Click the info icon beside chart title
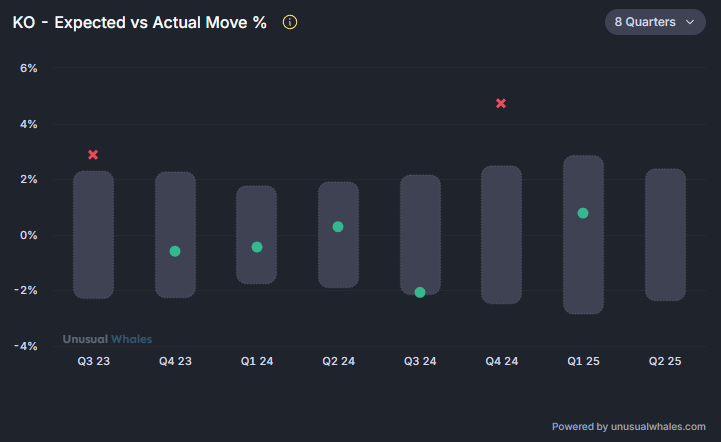 point(290,22)
